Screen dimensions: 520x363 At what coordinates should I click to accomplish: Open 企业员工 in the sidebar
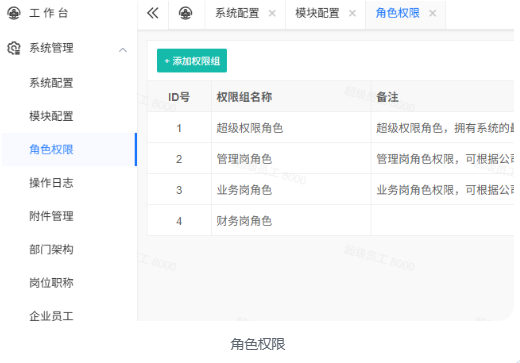click(x=51, y=316)
